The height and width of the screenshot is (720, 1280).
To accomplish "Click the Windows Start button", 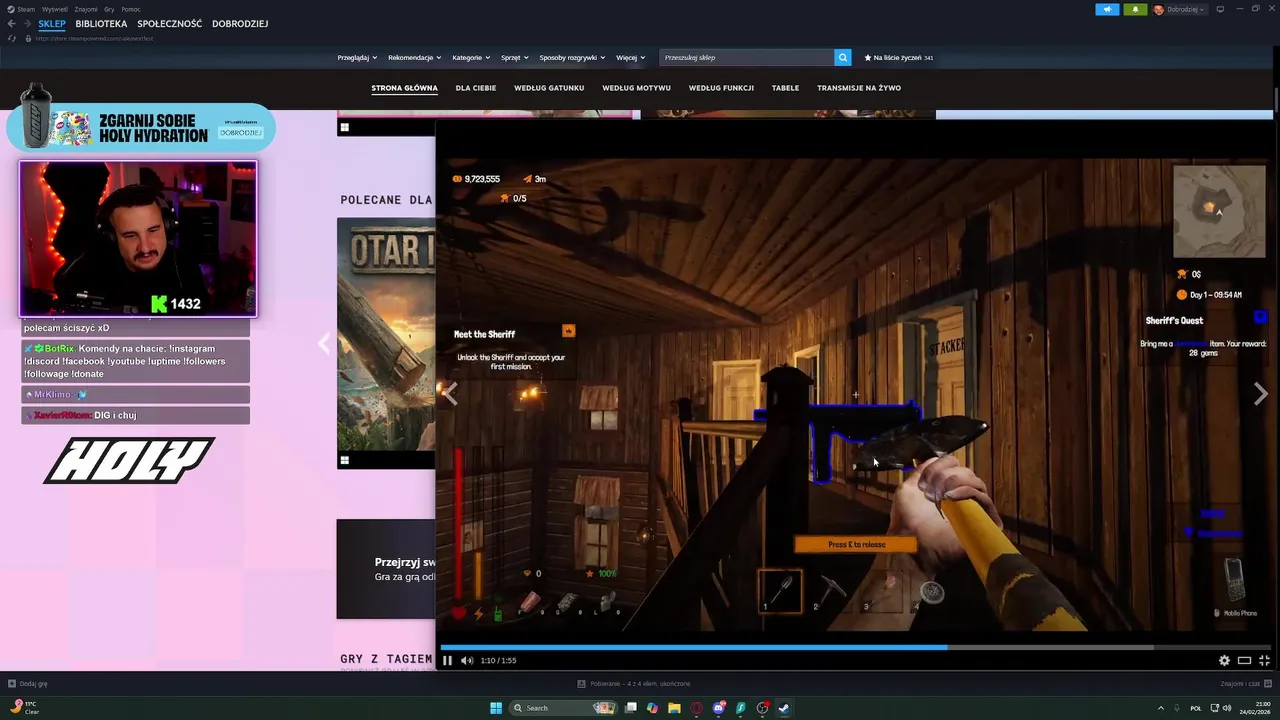I will point(496,708).
